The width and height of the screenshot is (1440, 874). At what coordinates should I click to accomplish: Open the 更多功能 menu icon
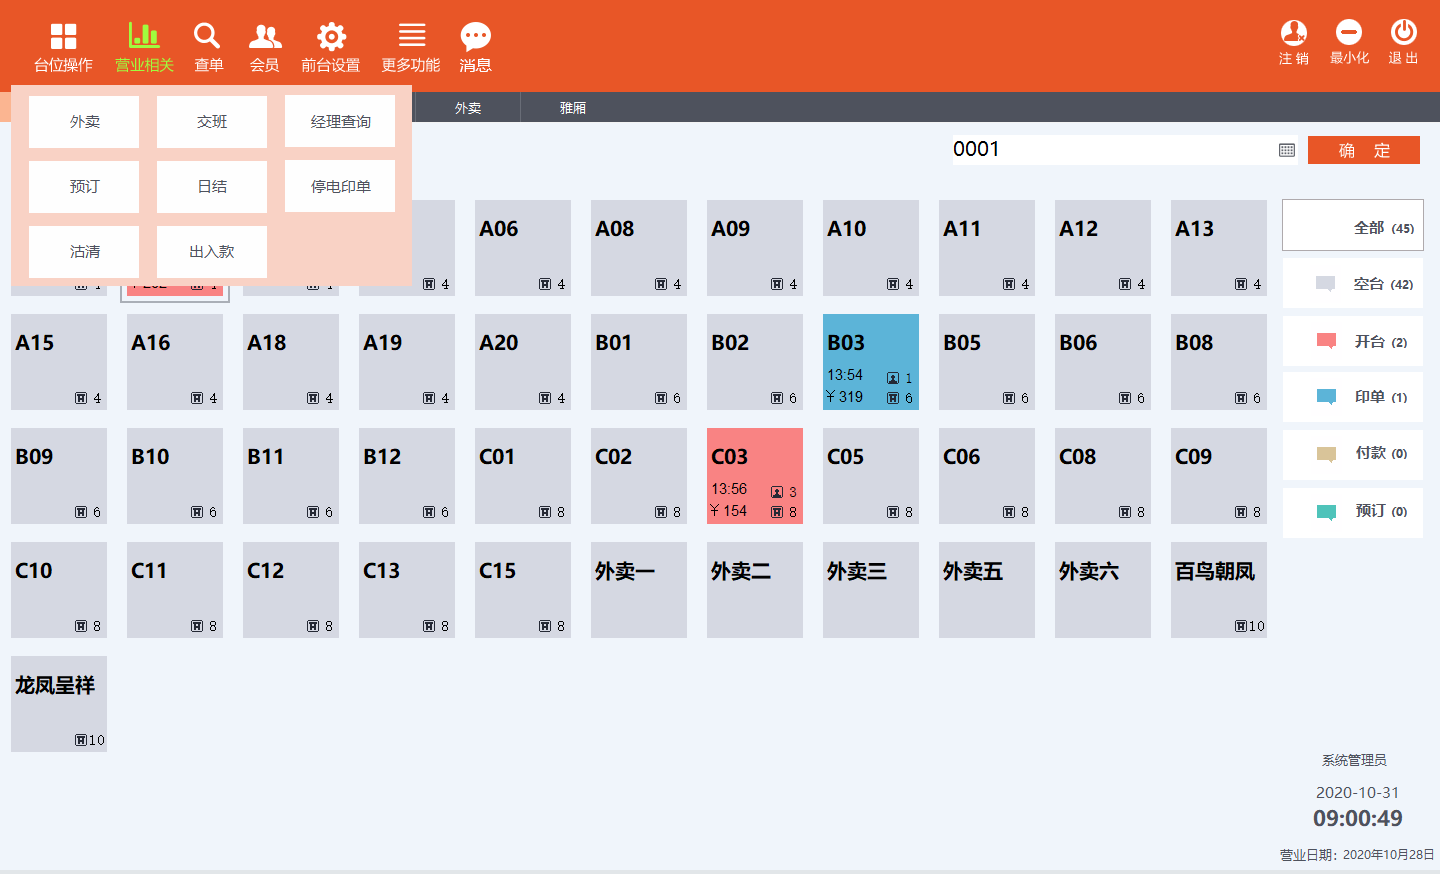click(412, 36)
